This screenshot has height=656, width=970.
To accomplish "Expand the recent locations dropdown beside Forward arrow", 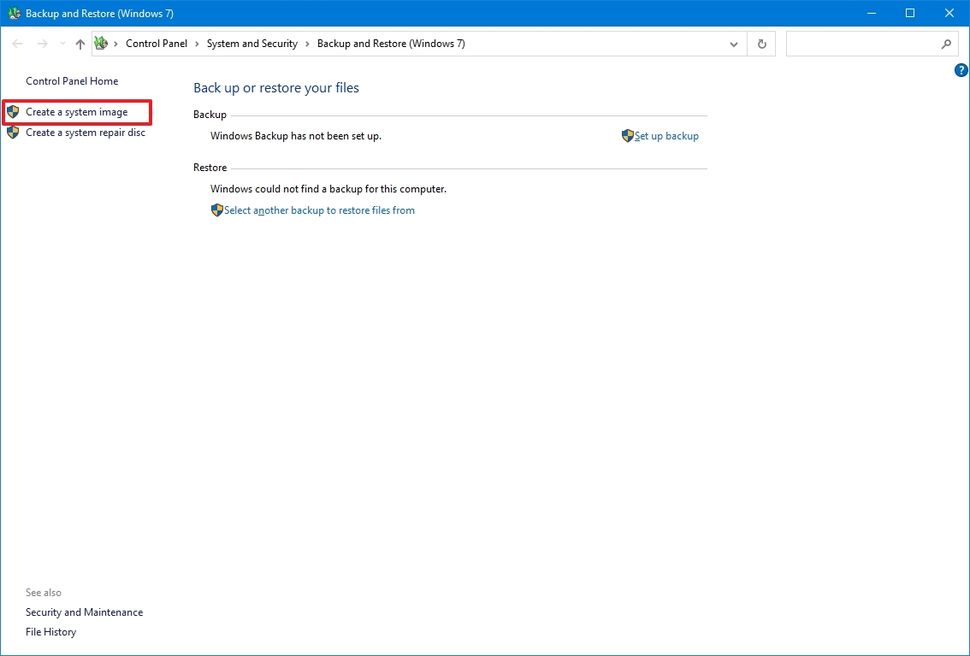I will [61, 43].
